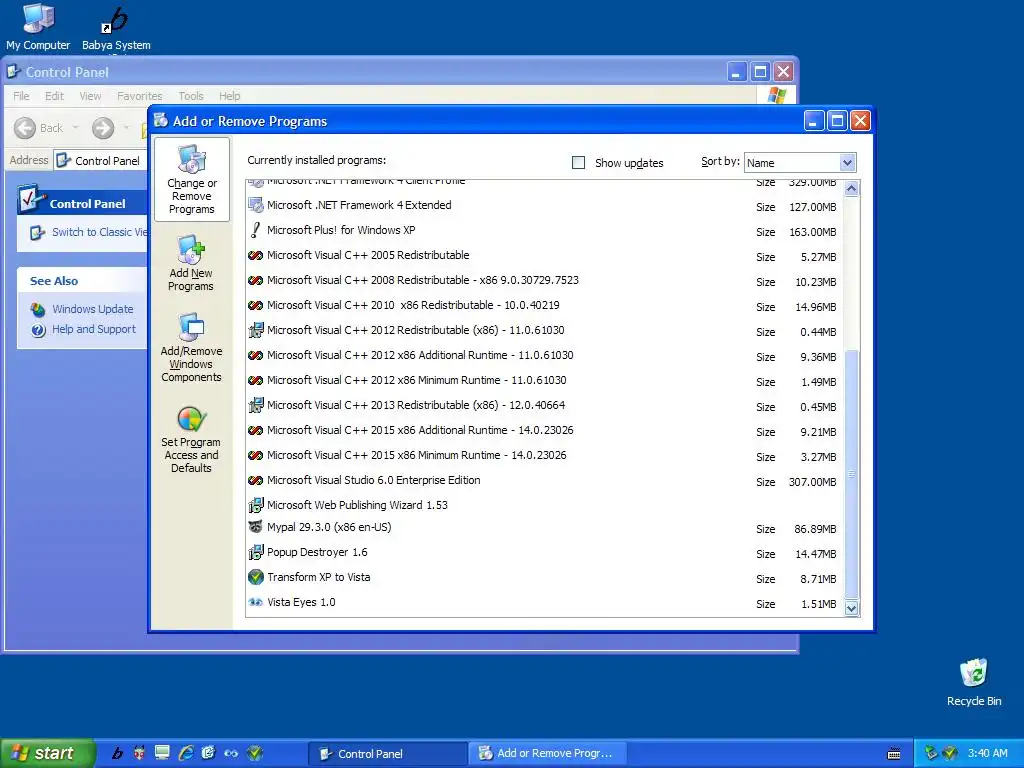
Task: Click the Windows Update link
Action: click(93, 310)
